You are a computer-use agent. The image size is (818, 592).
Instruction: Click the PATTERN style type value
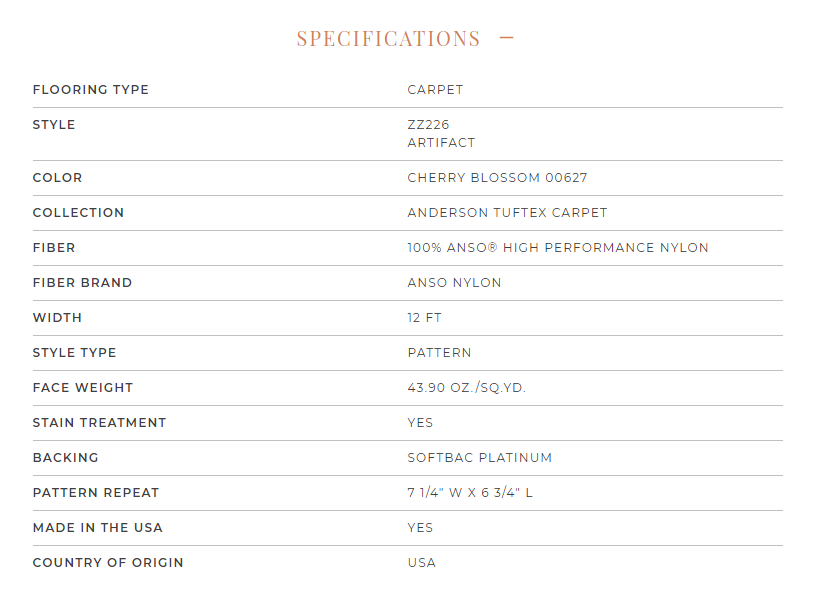pos(439,353)
